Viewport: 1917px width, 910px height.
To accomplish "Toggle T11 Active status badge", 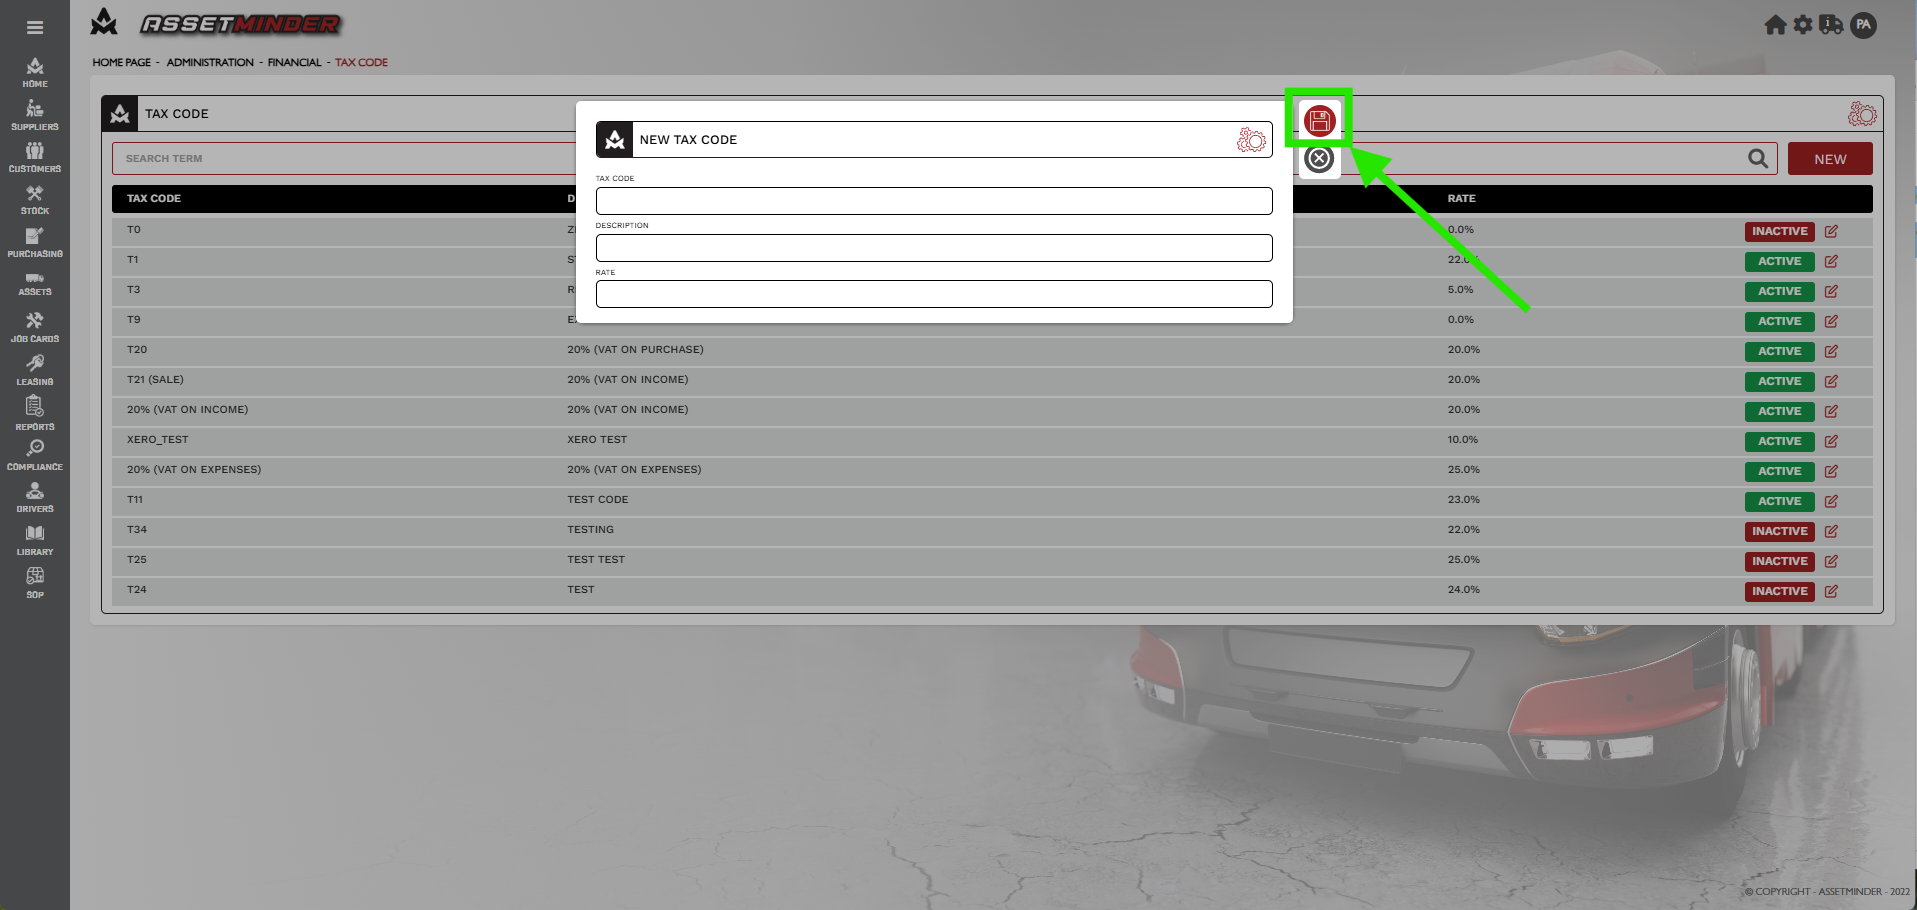I will [x=1779, y=501].
